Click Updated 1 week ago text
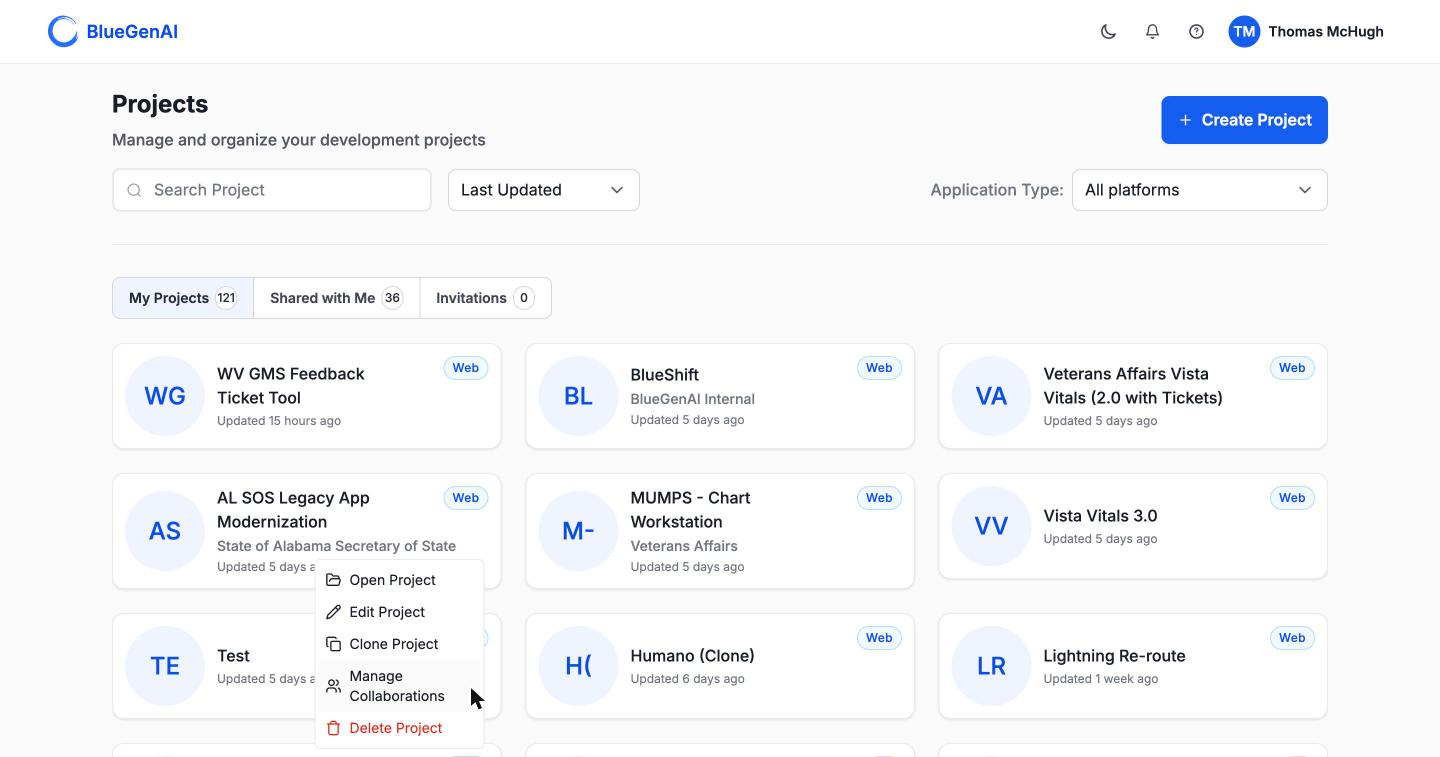Image resolution: width=1440 pixels, height=757 pixels. [x=1100, y=679]
